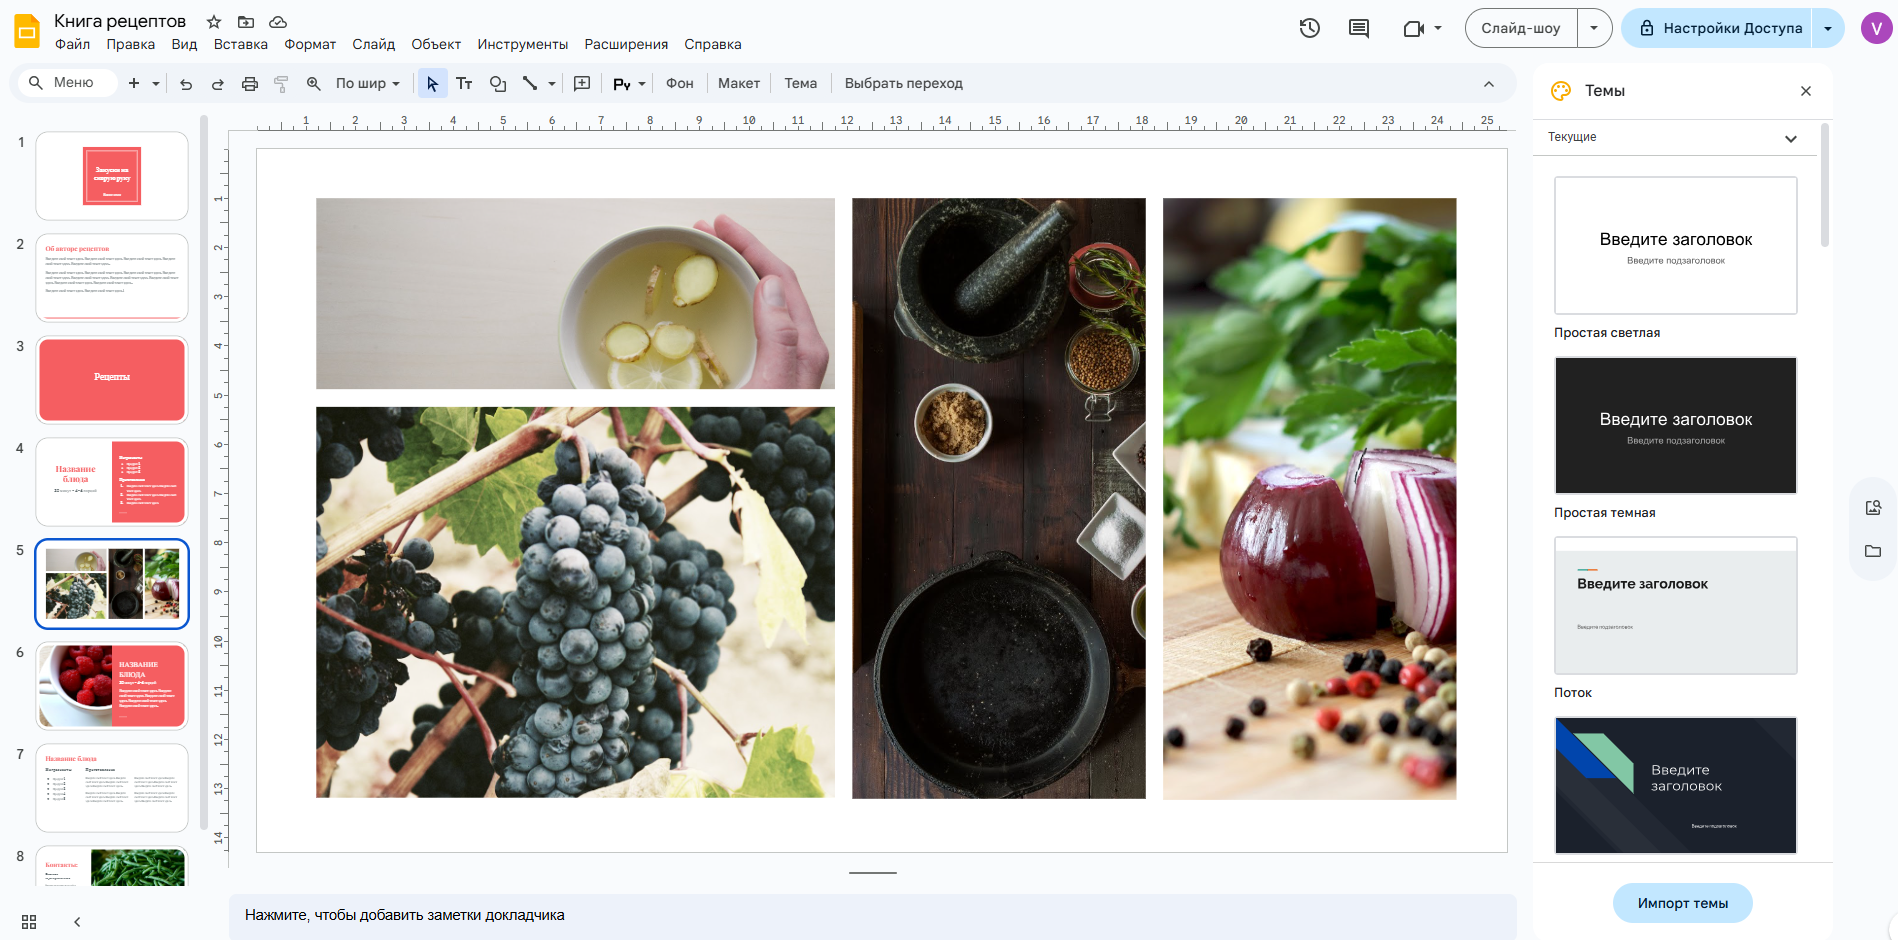Select the Shape insert tool

497,84
